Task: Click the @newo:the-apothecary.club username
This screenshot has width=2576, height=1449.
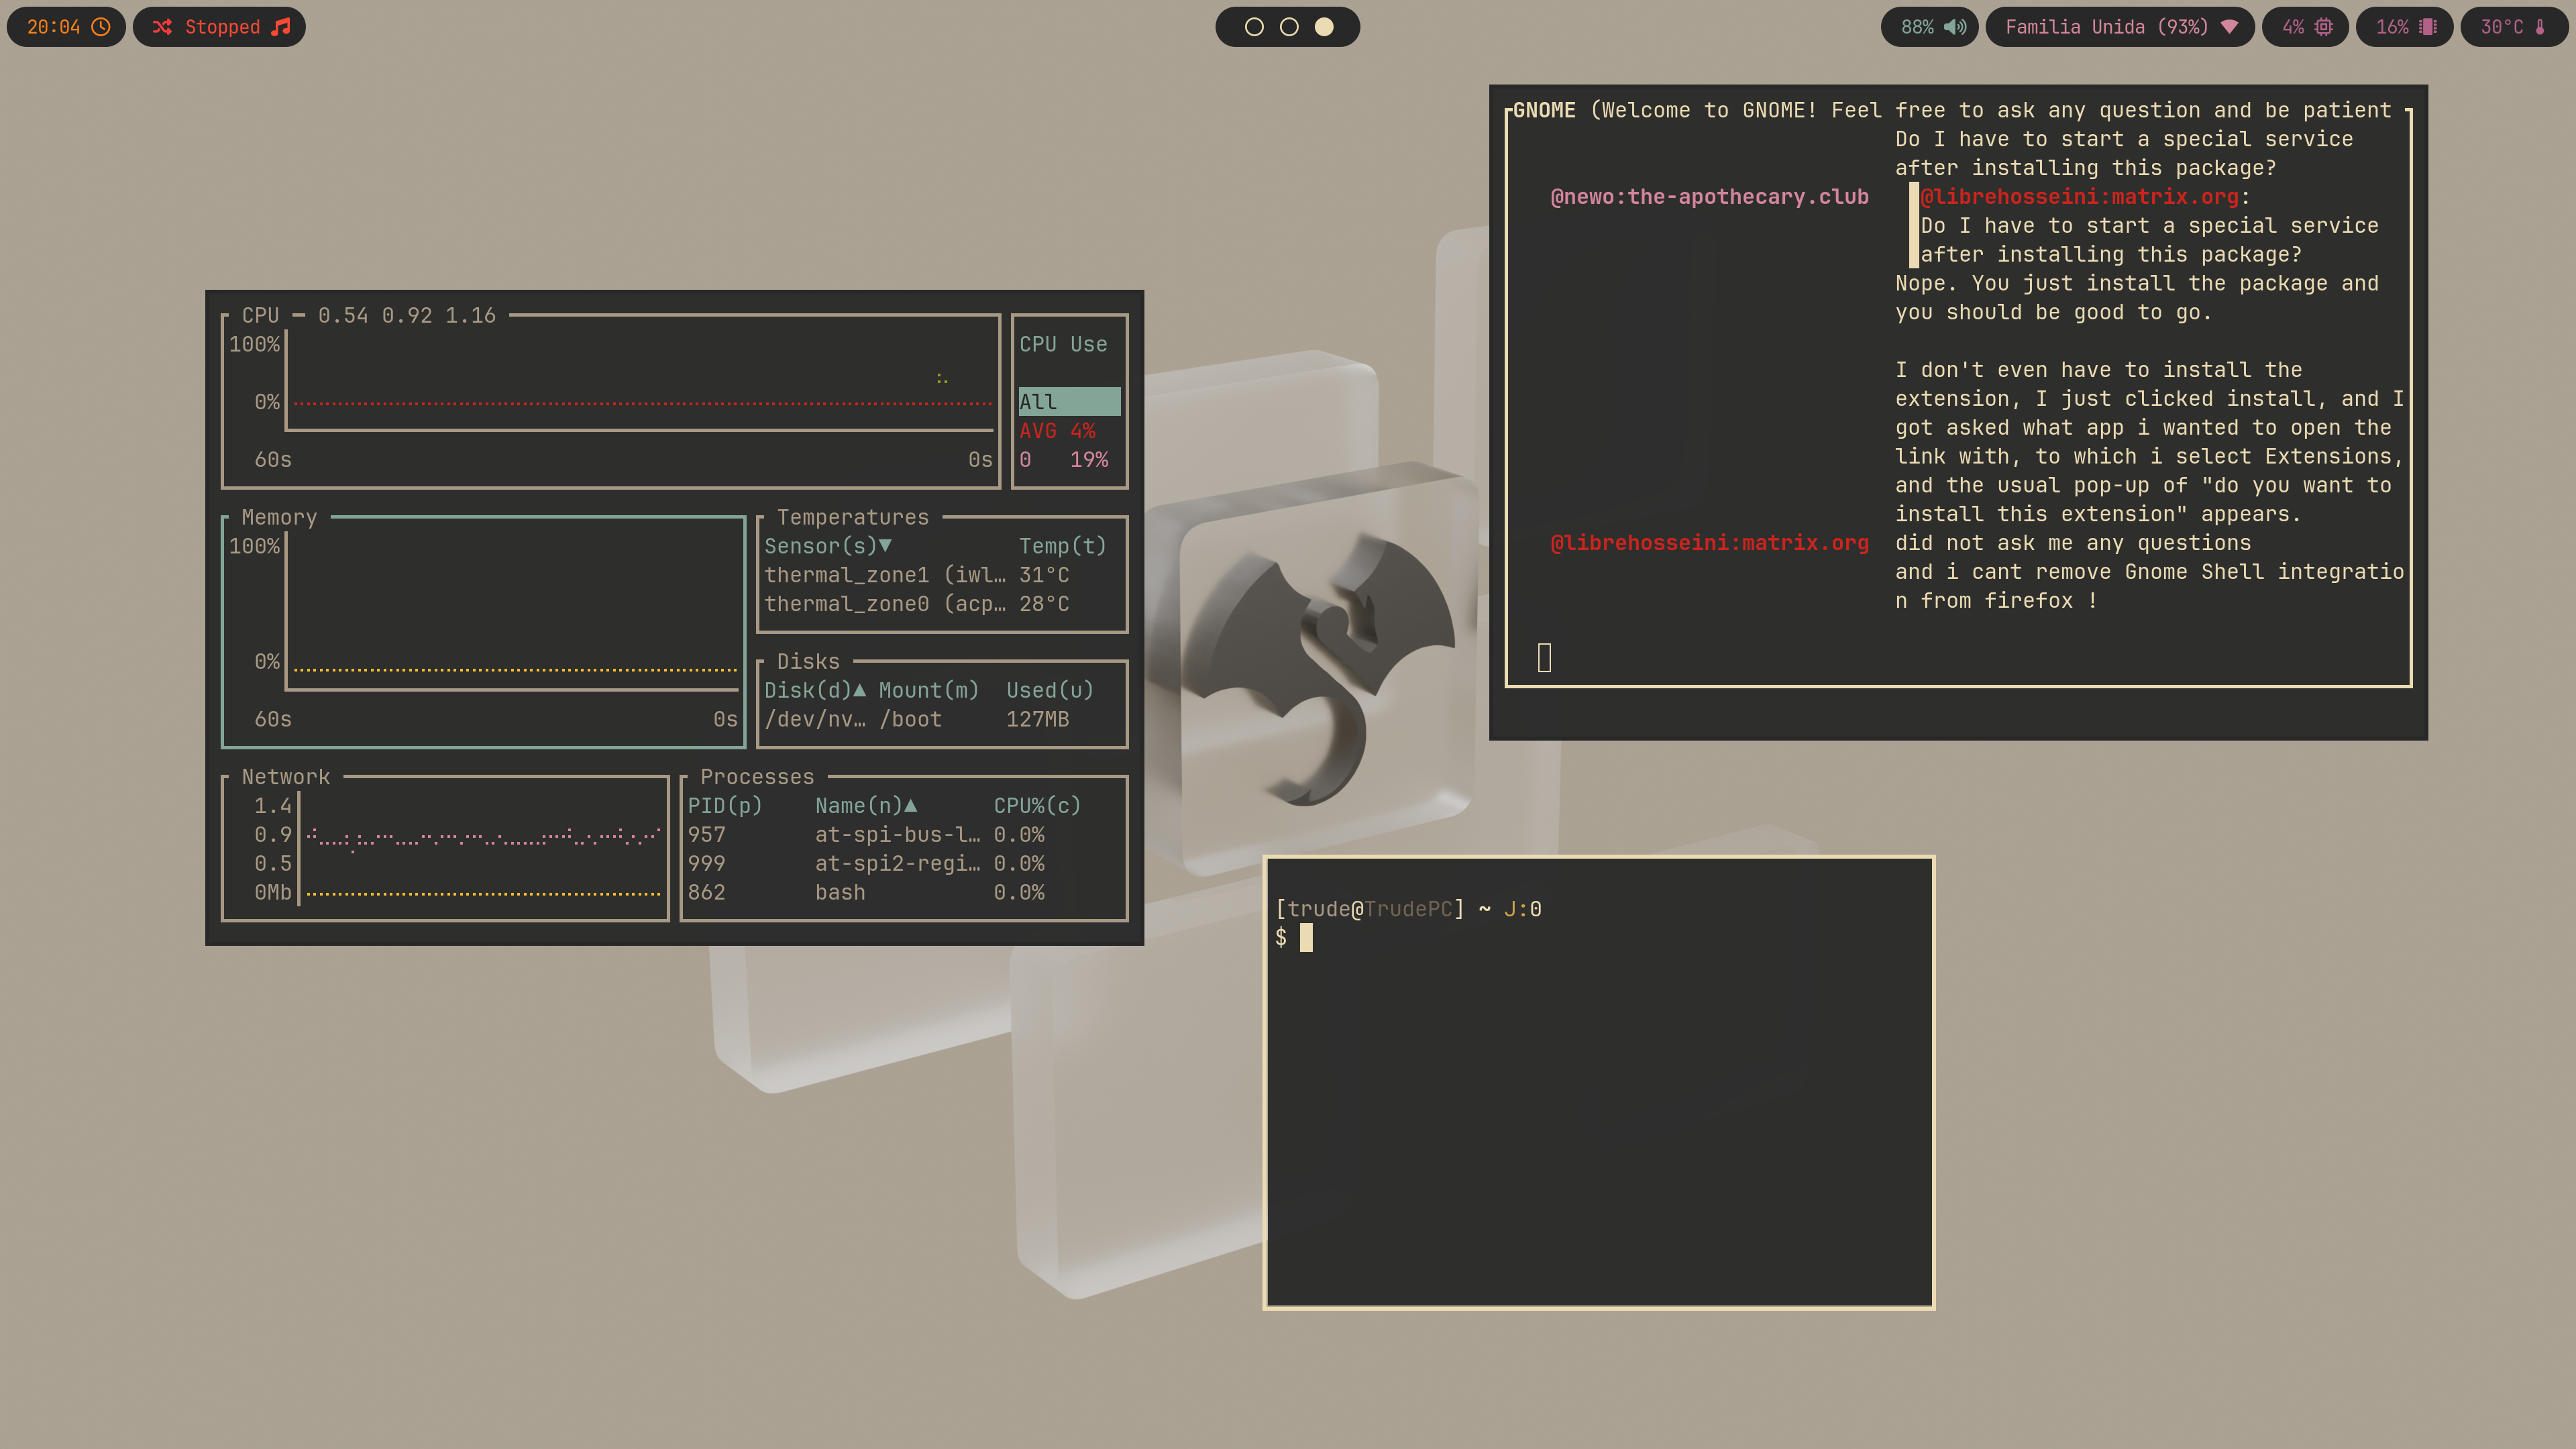Action: click(x=1709, y=197)
